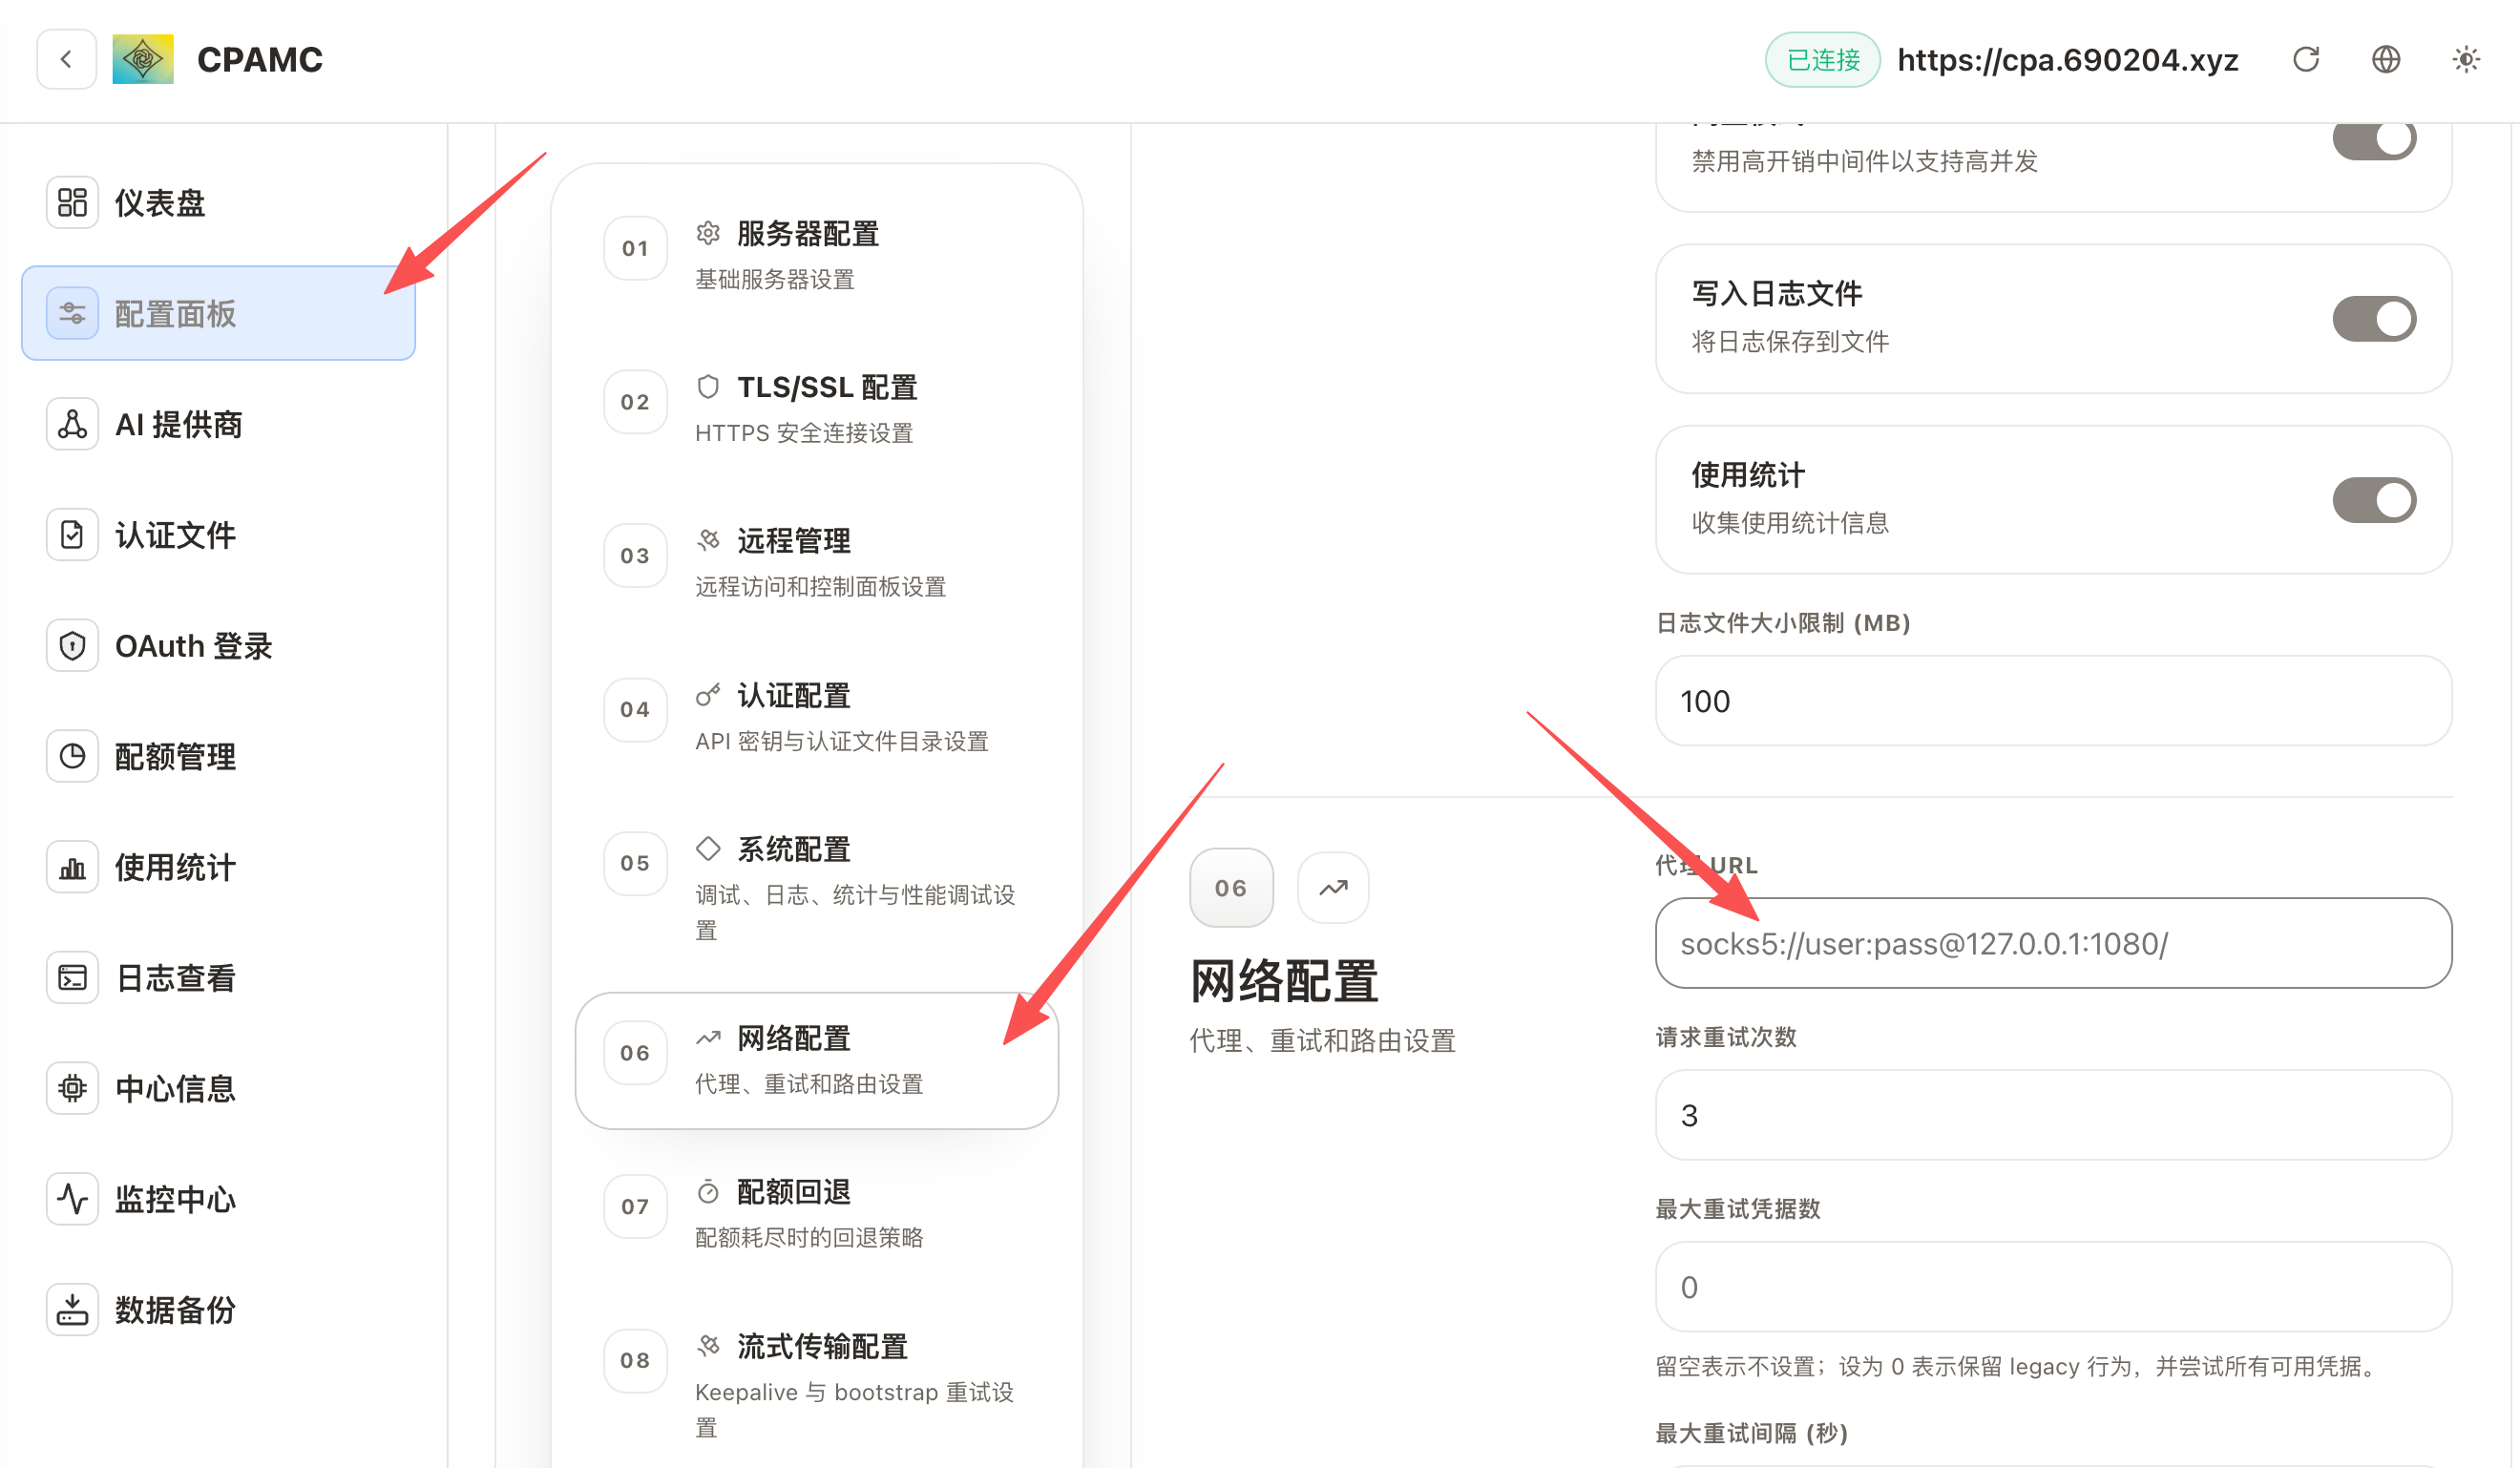Viewport: 2520px width, 1468px height.
Task: Open 仪表盘 in the sidebar
Action: click(218, 203)
